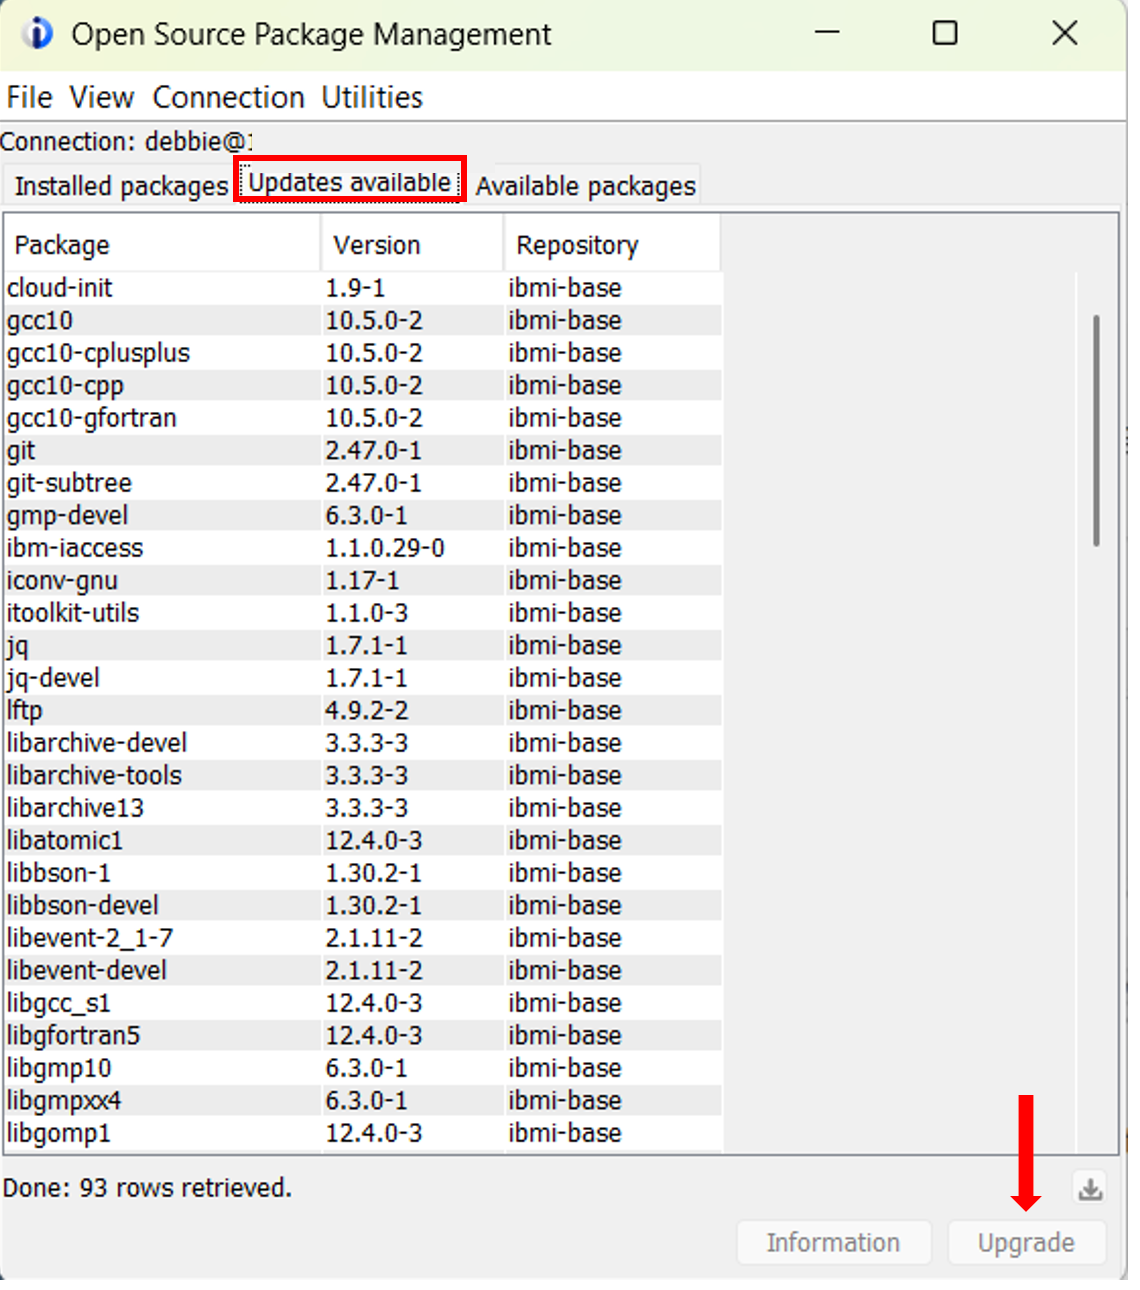Click the export results download icon
This screenshot has height=1290, width=1140.
(x=1089, y=1189)
